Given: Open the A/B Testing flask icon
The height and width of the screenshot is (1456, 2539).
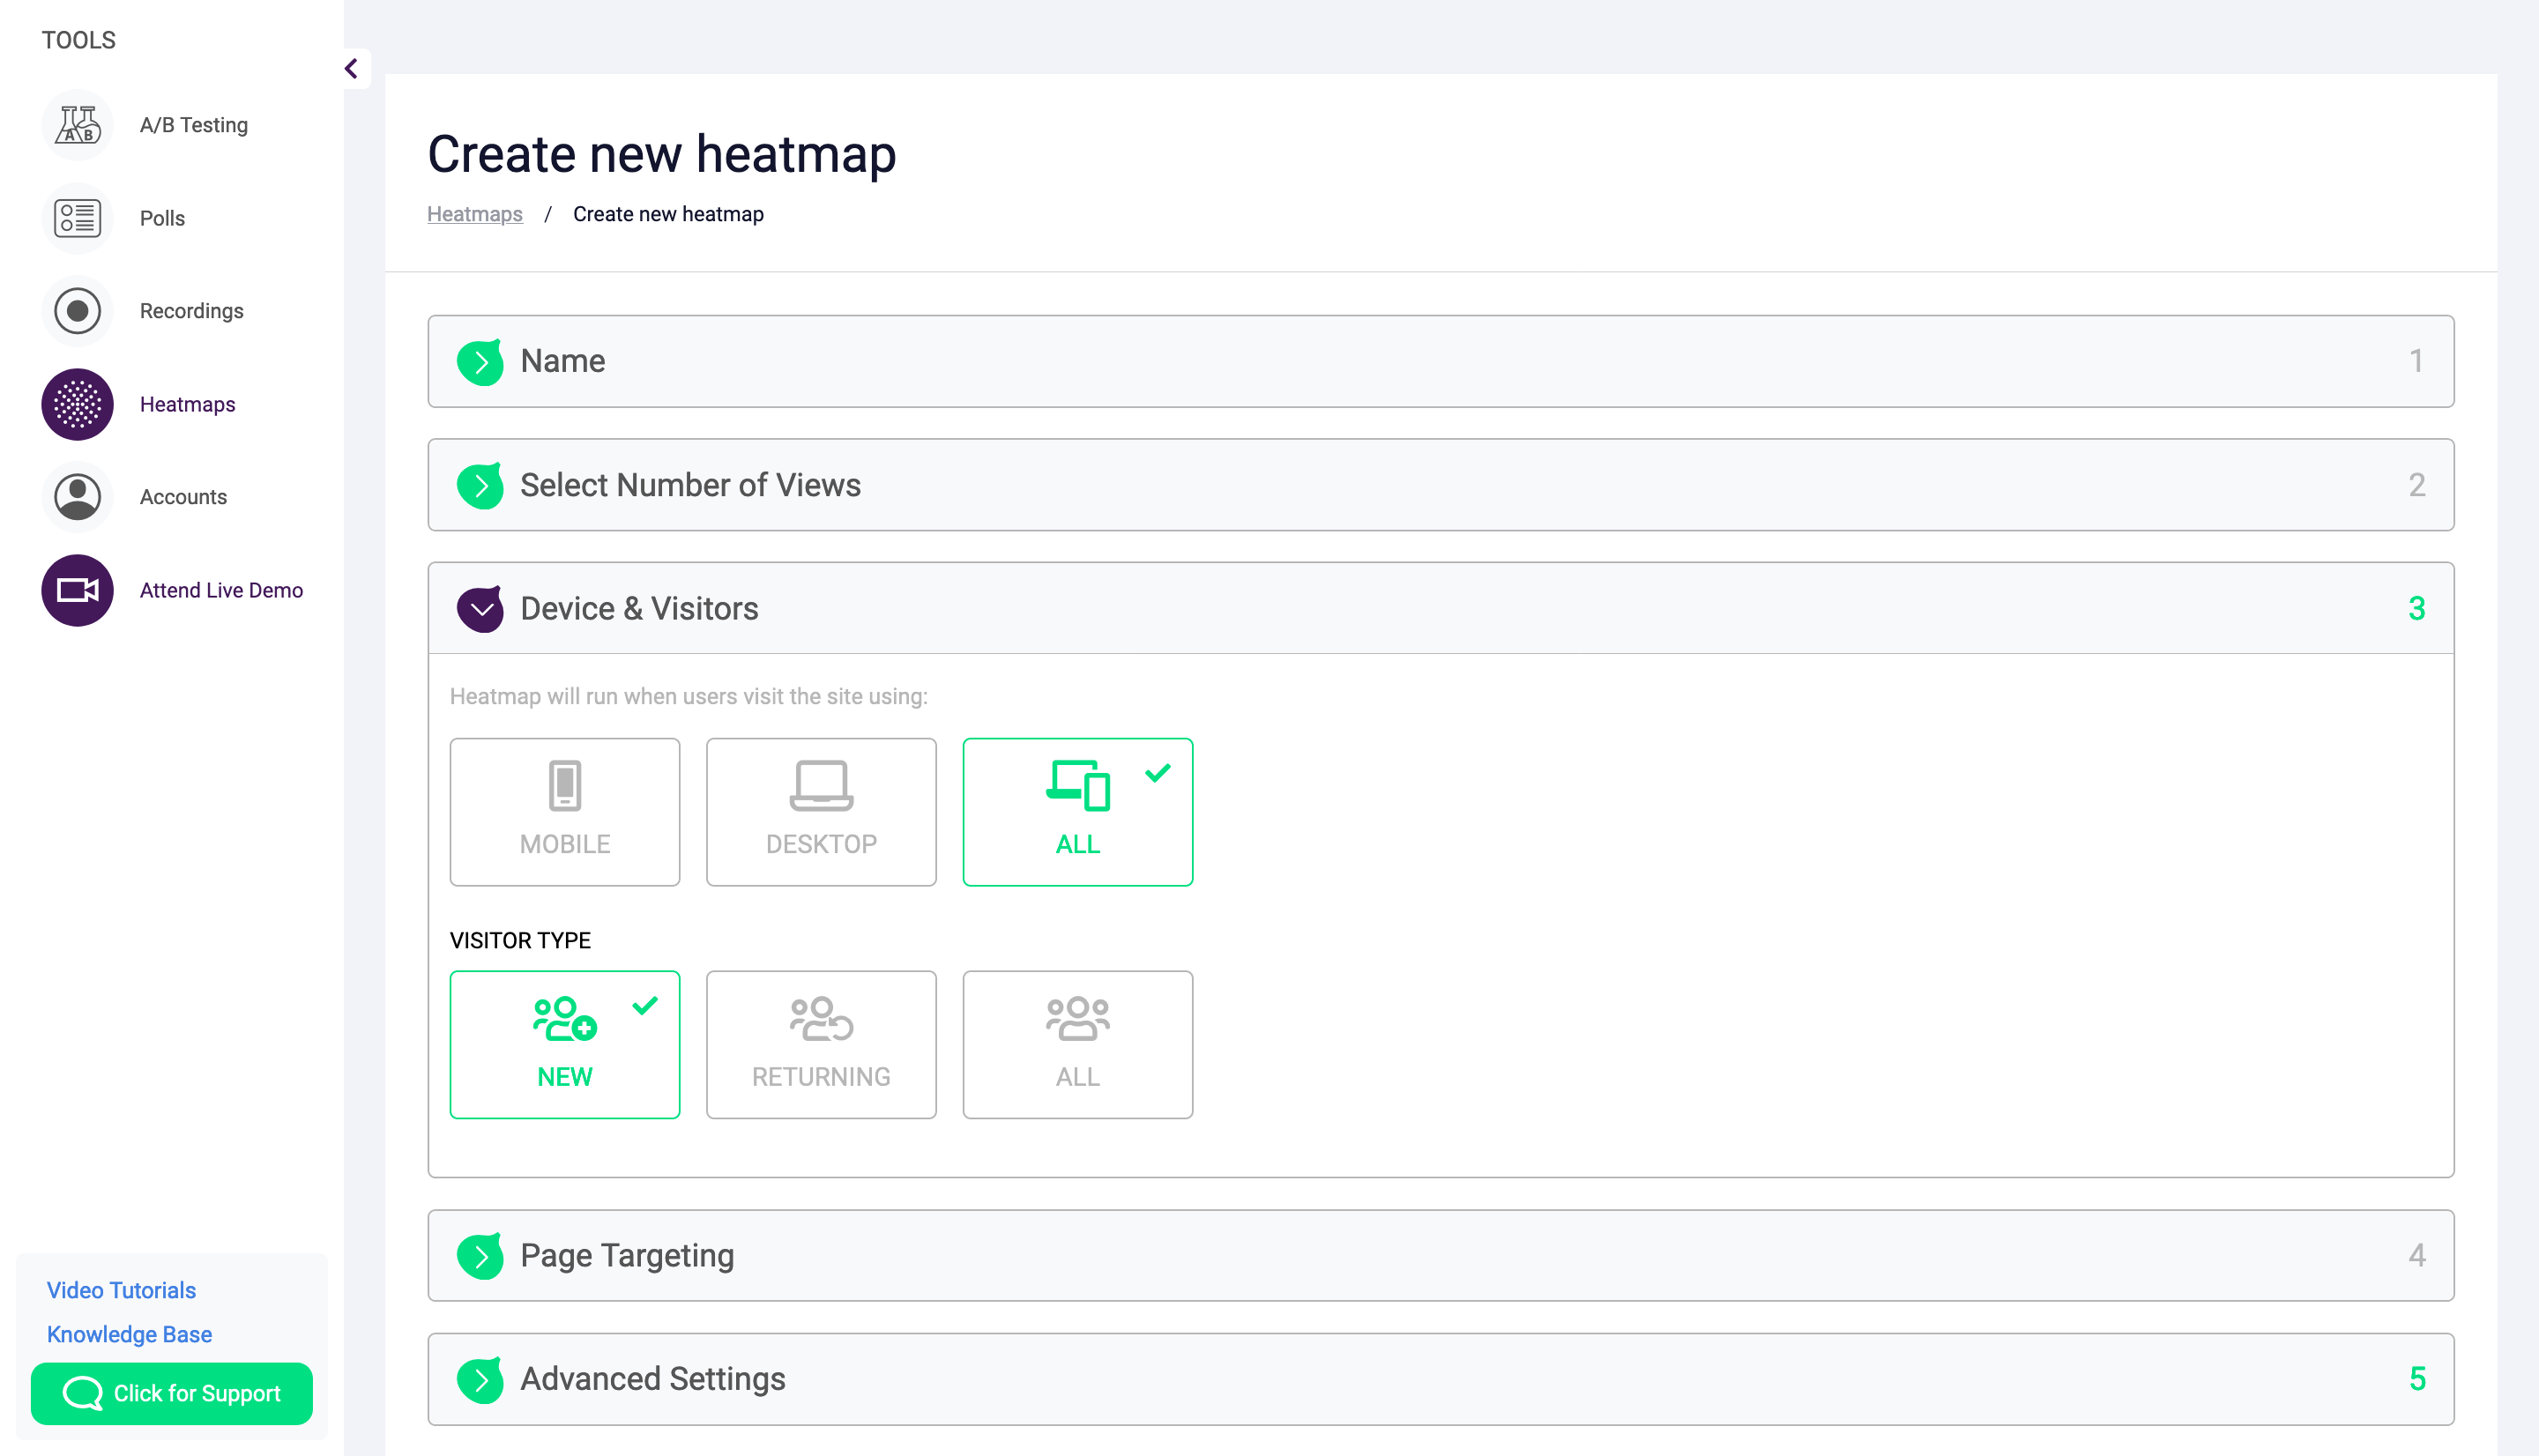Looking at the screenshot, I should [77, 125].
